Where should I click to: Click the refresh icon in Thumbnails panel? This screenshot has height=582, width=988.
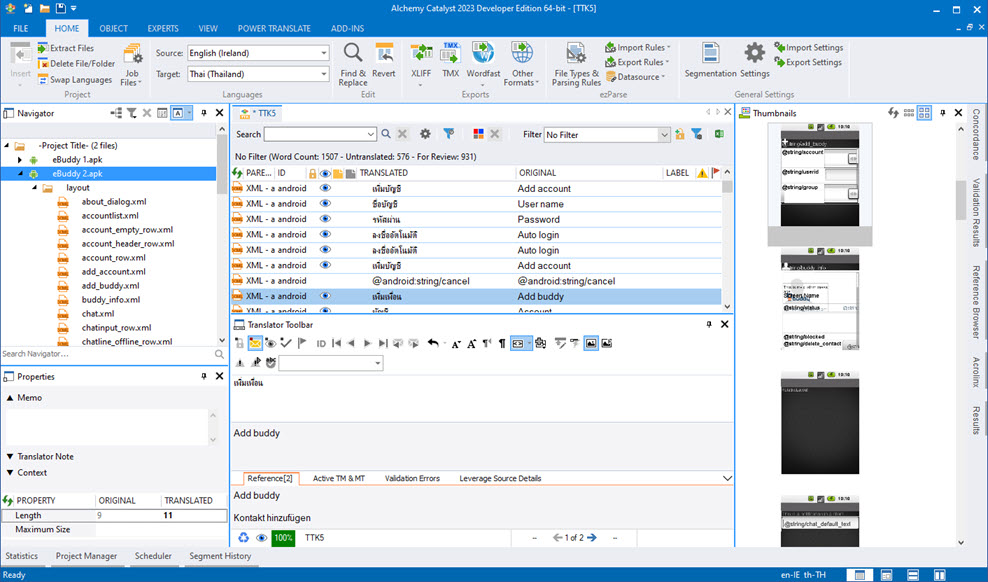(x=893, y=113)
